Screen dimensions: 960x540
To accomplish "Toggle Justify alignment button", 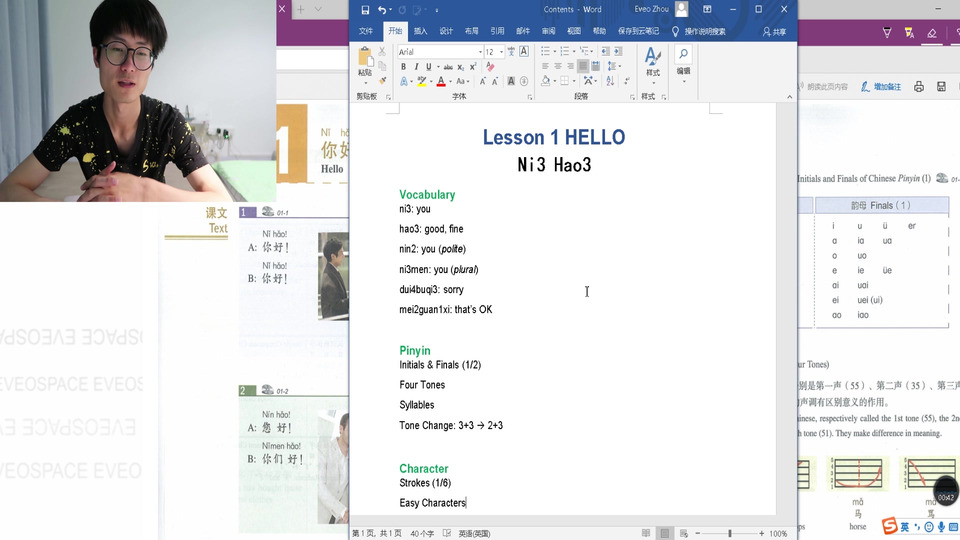I will click(583, 66).
